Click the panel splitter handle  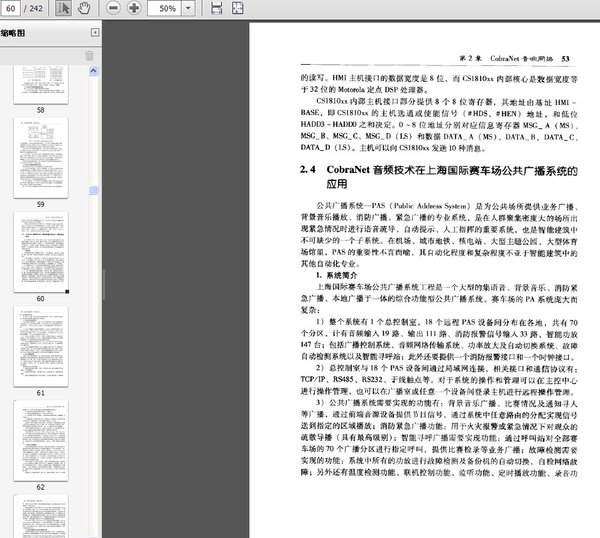click(104, 284)
